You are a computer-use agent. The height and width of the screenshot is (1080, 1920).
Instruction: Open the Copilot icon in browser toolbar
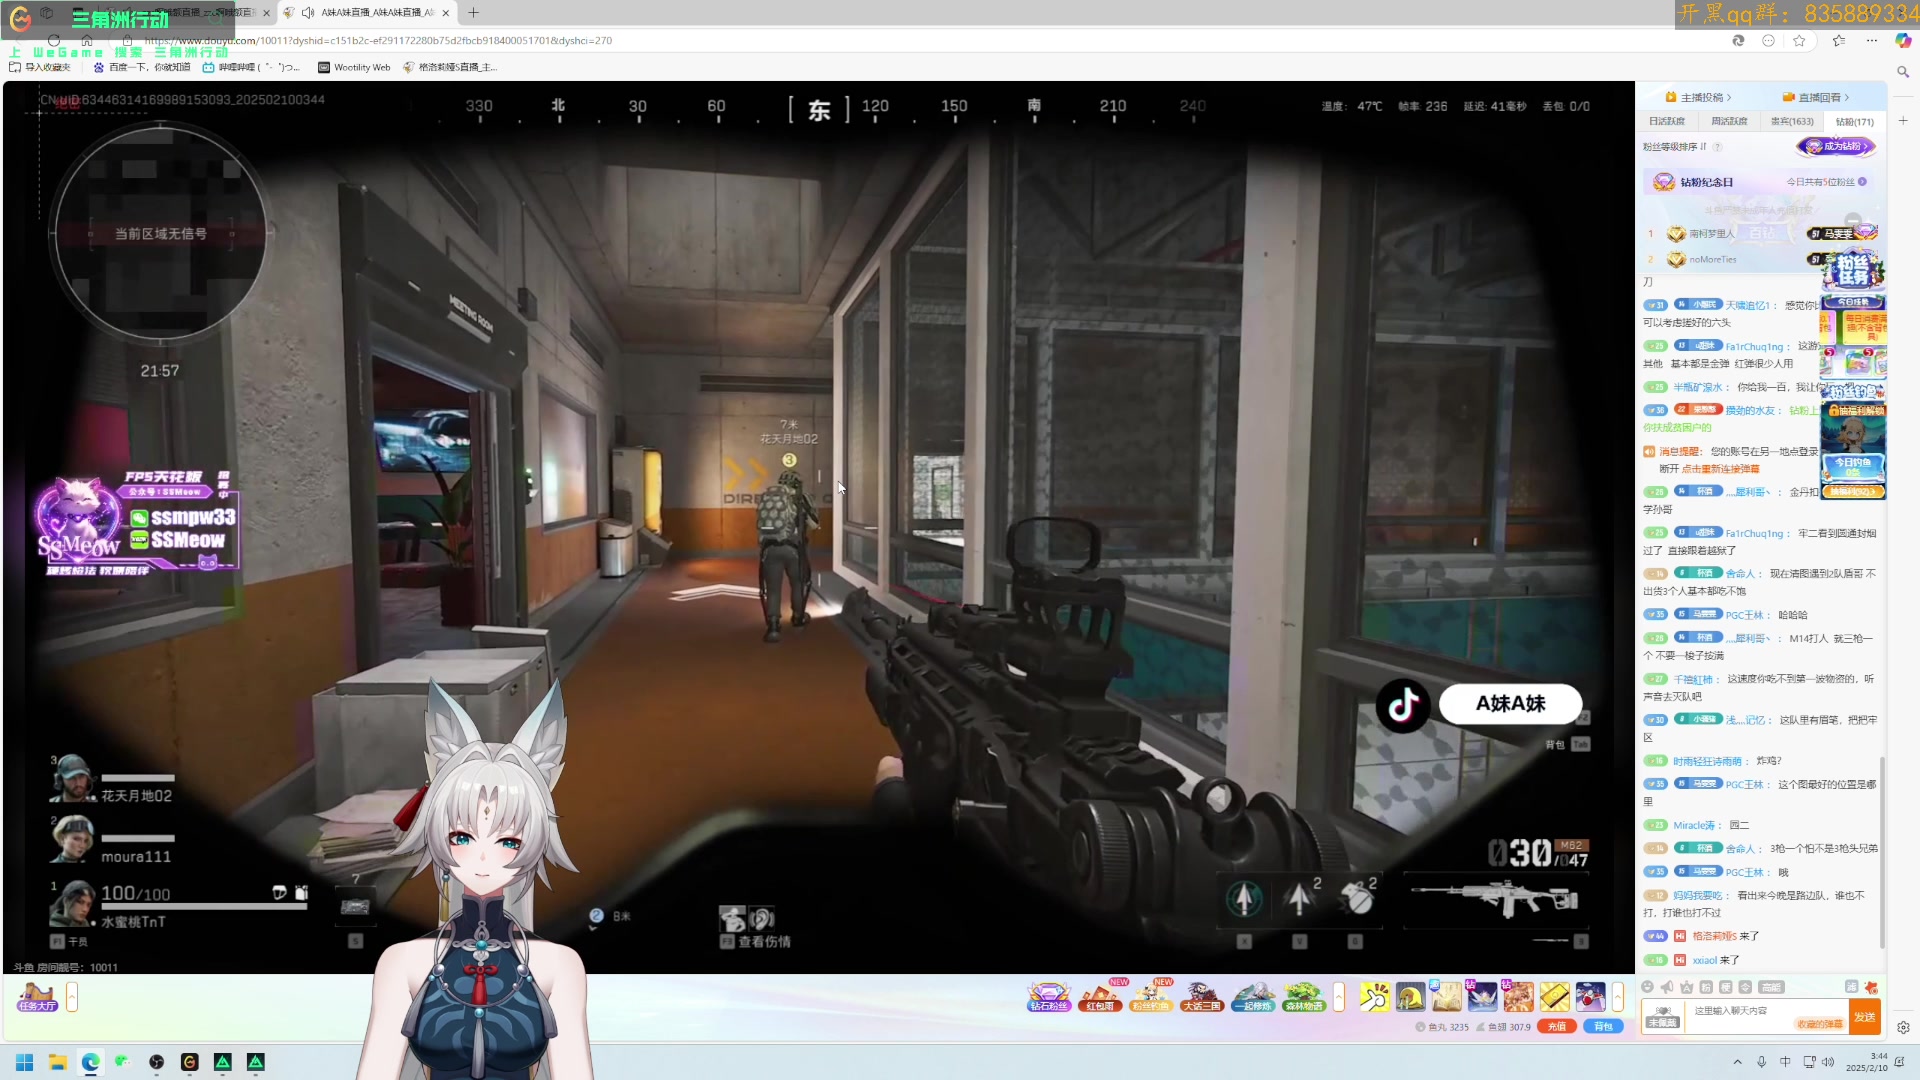pos(1903,40)
